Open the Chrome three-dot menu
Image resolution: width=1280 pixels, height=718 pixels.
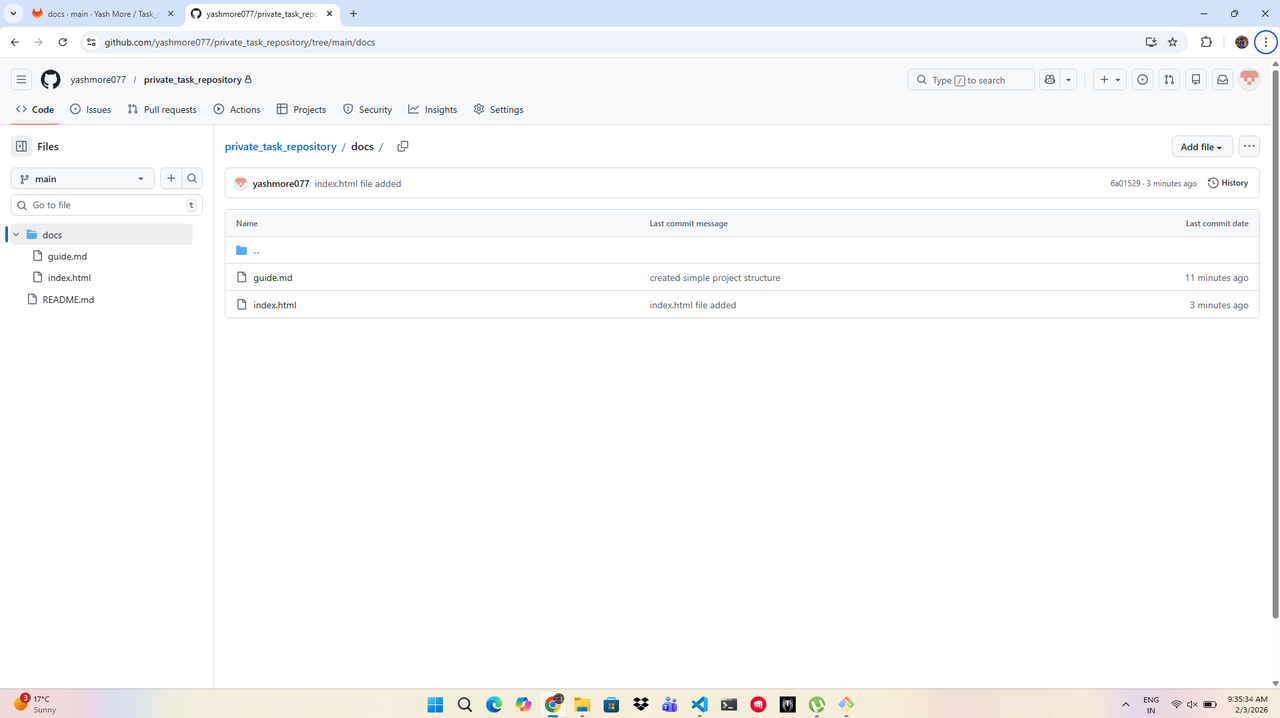(1266, 42)
